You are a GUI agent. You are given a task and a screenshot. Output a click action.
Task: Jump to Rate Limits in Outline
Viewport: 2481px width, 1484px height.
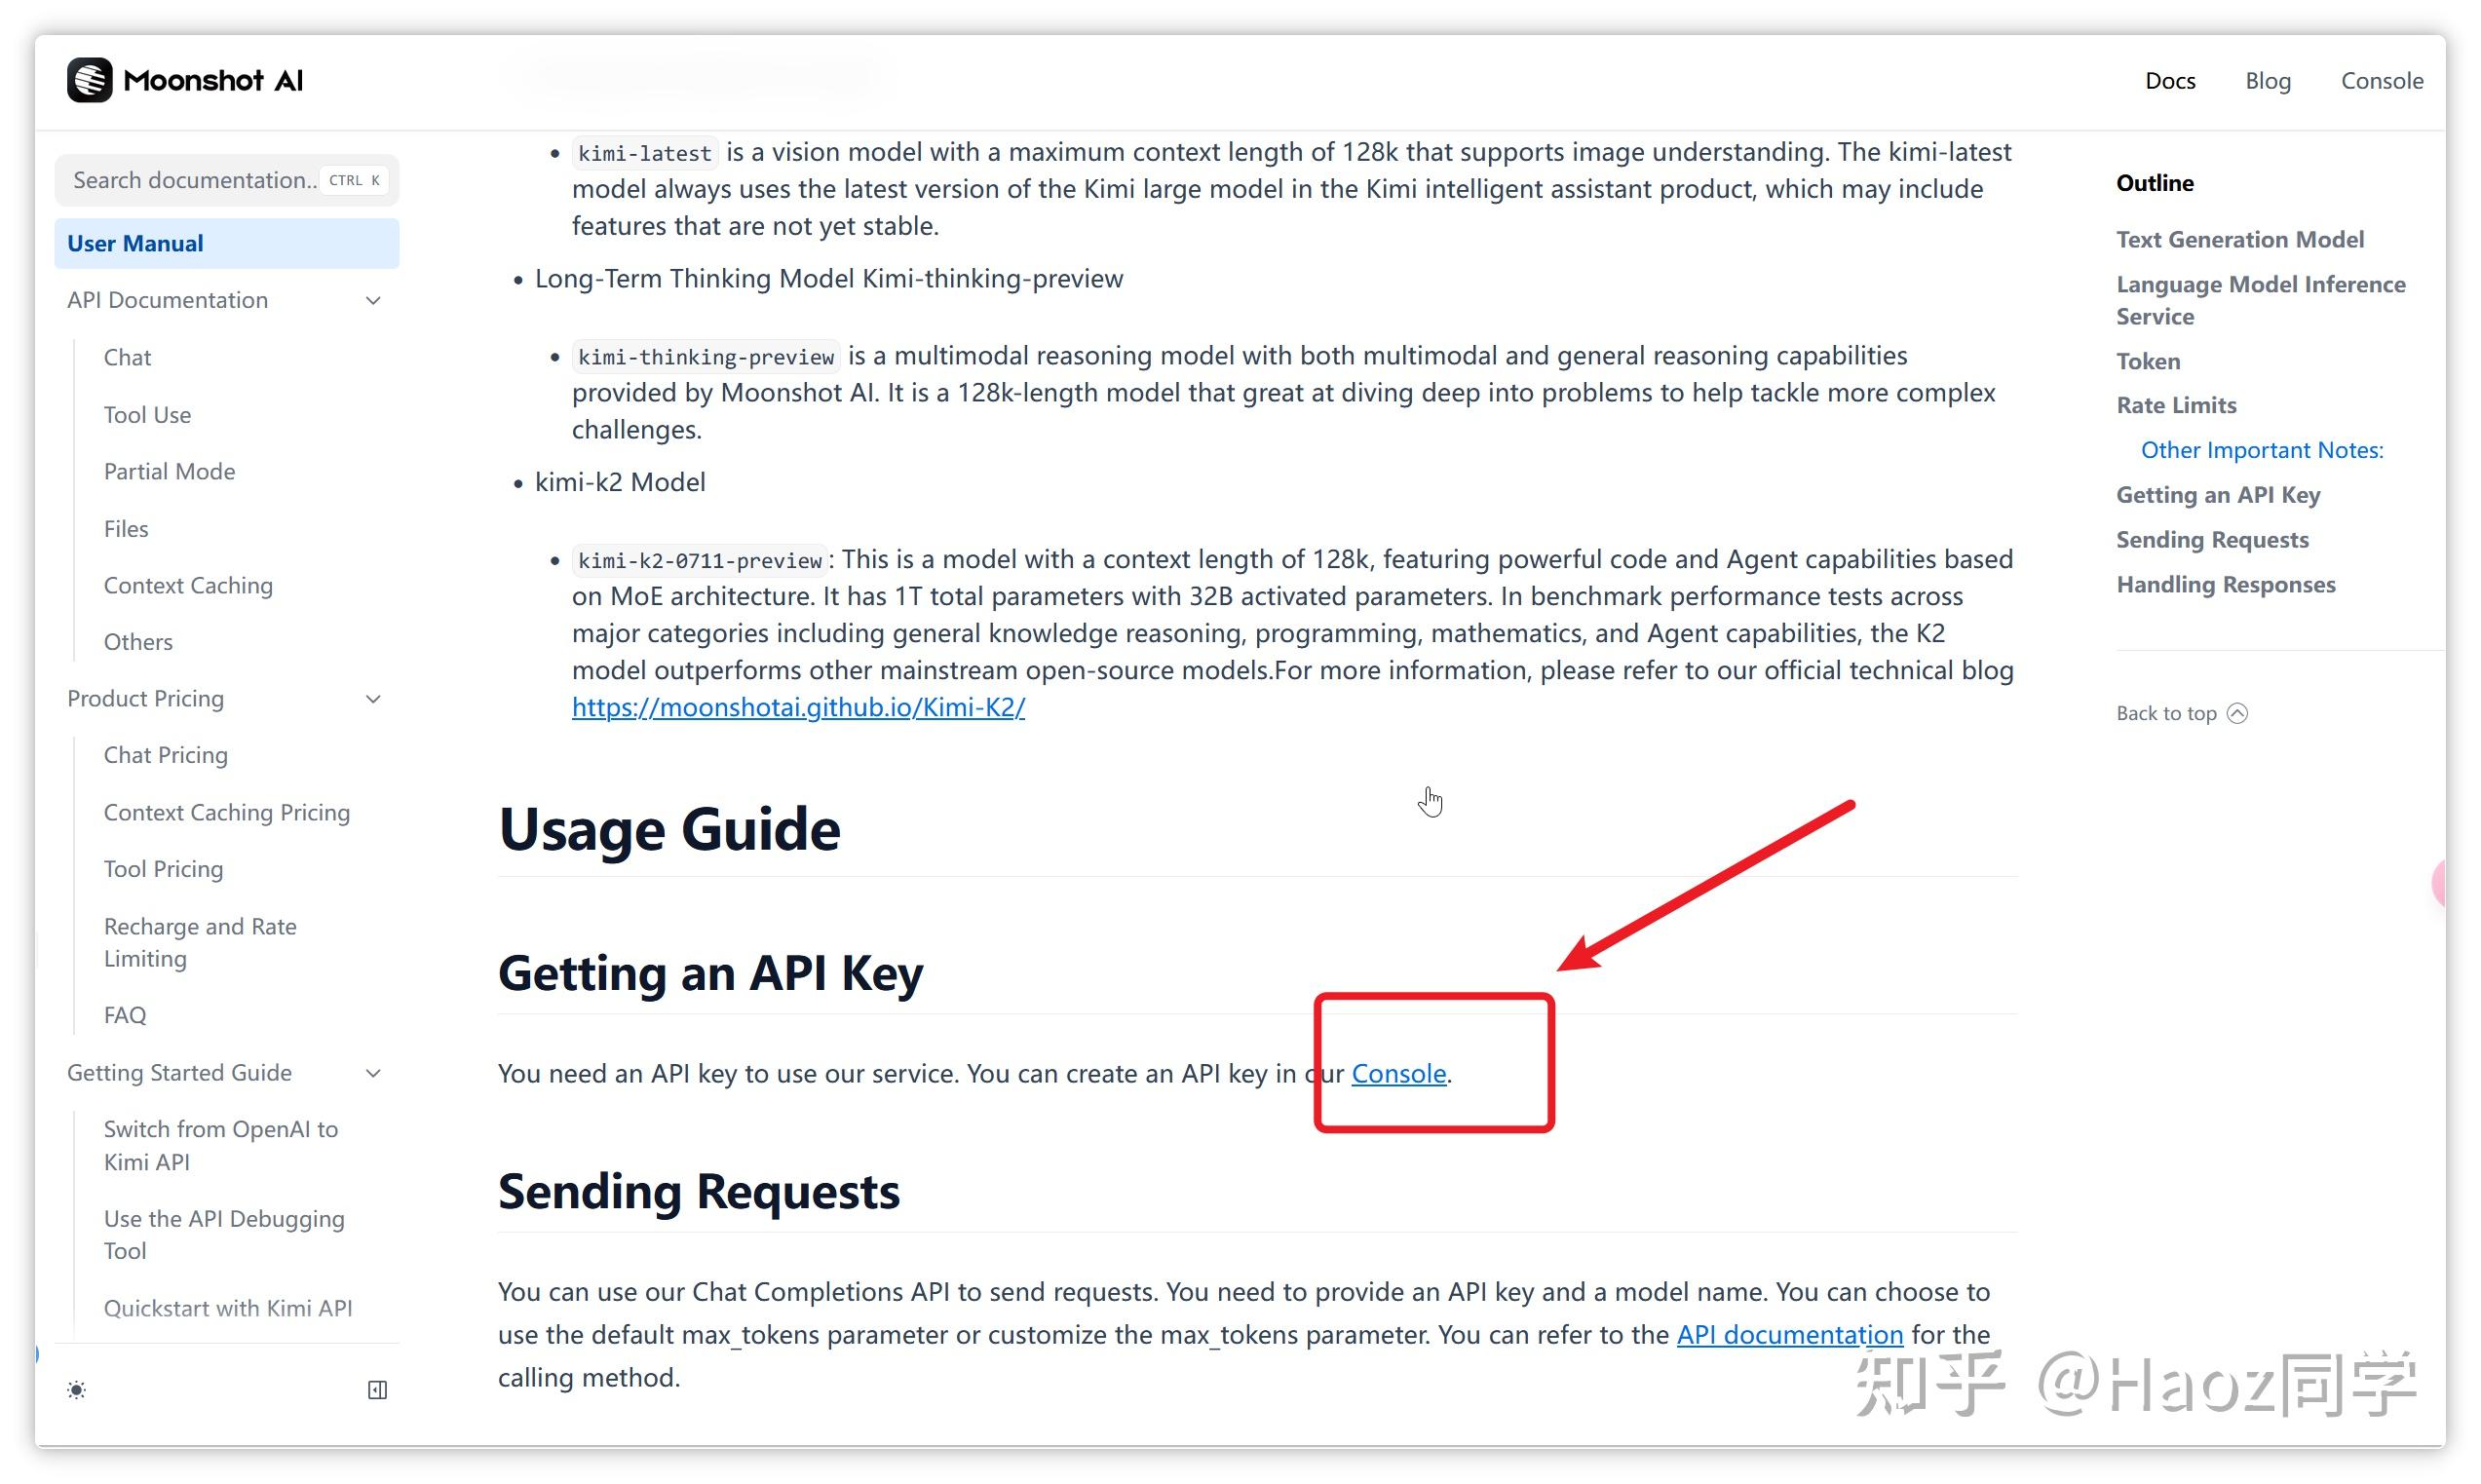point(2176,405)
